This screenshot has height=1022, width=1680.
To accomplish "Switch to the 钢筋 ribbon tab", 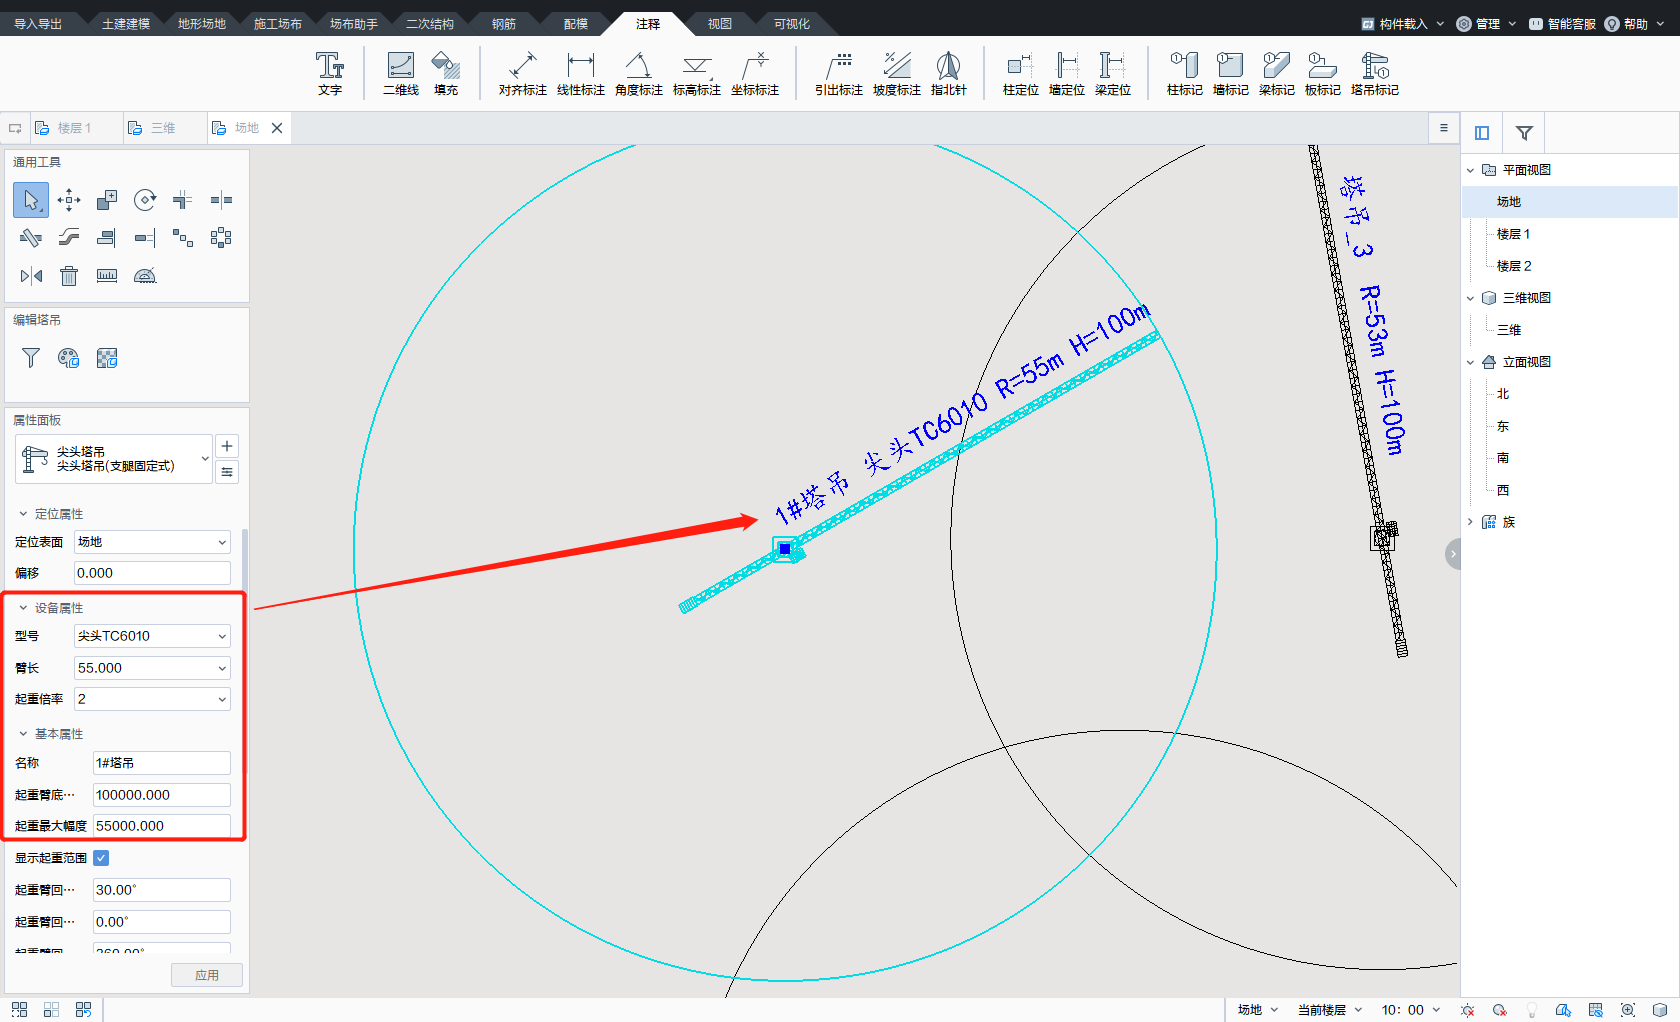I will pos(504,24).
